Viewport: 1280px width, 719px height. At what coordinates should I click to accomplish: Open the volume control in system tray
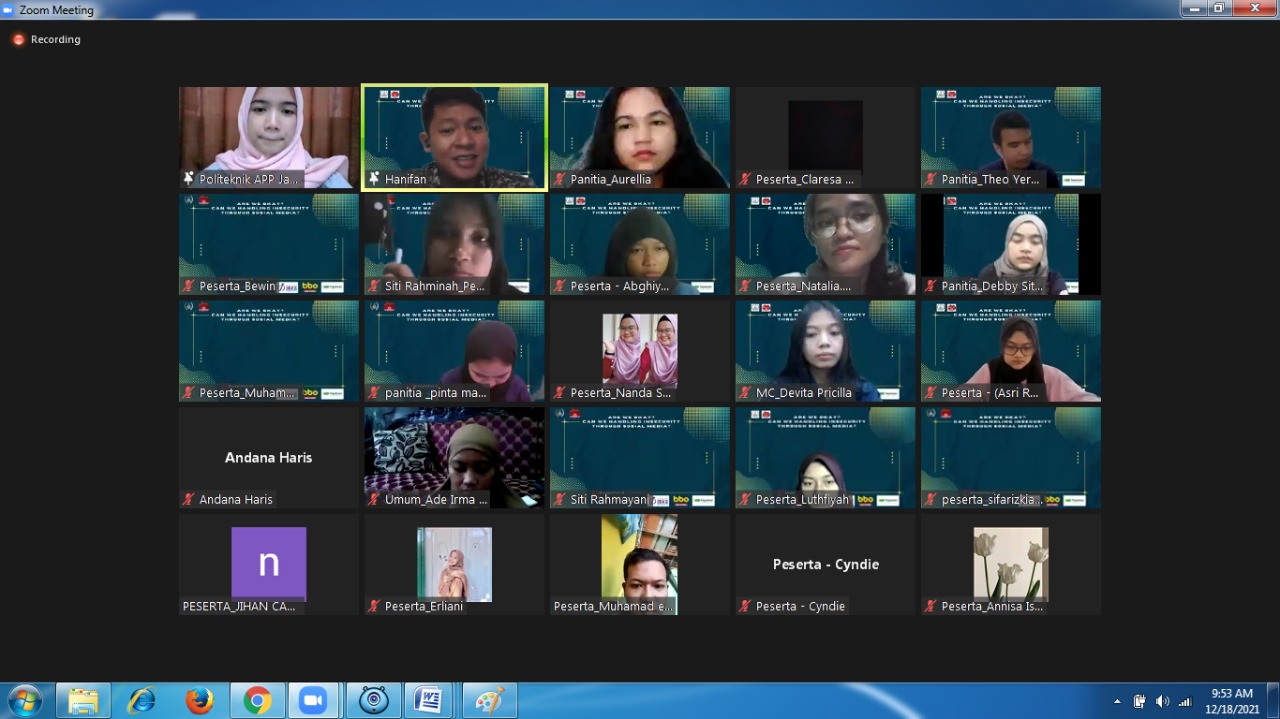click(x=1162, y=701)
